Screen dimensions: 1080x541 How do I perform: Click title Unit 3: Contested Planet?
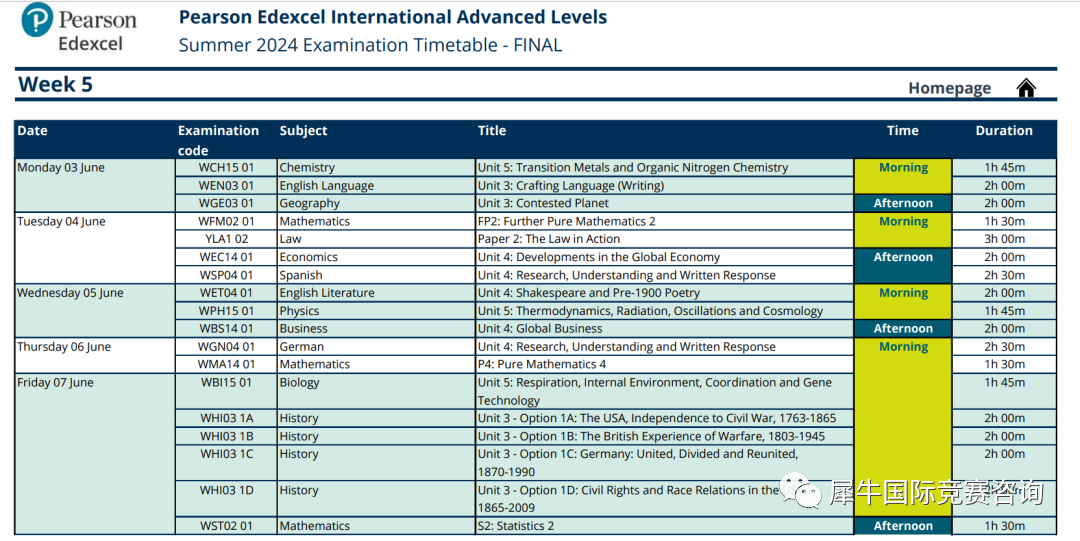click(x=543, y=203)
